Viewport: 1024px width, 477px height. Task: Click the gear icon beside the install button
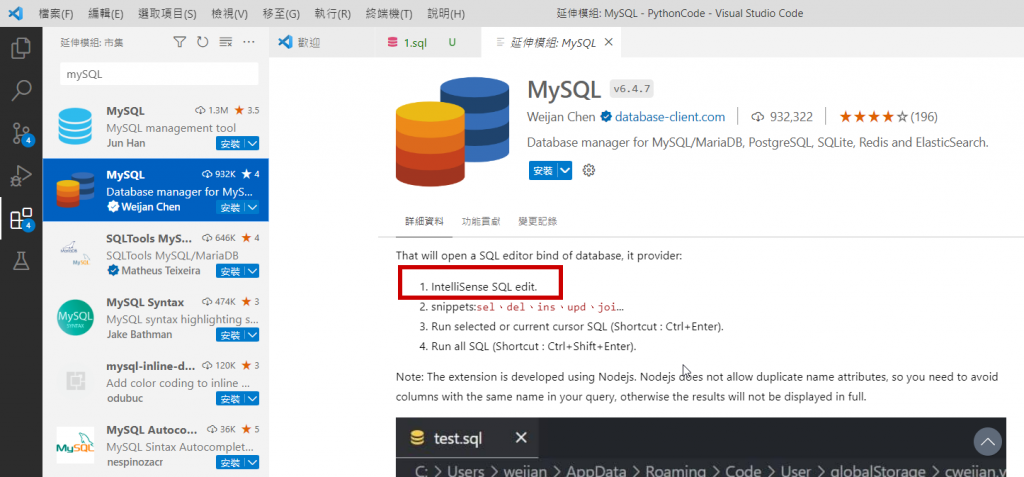pos(588,171)
